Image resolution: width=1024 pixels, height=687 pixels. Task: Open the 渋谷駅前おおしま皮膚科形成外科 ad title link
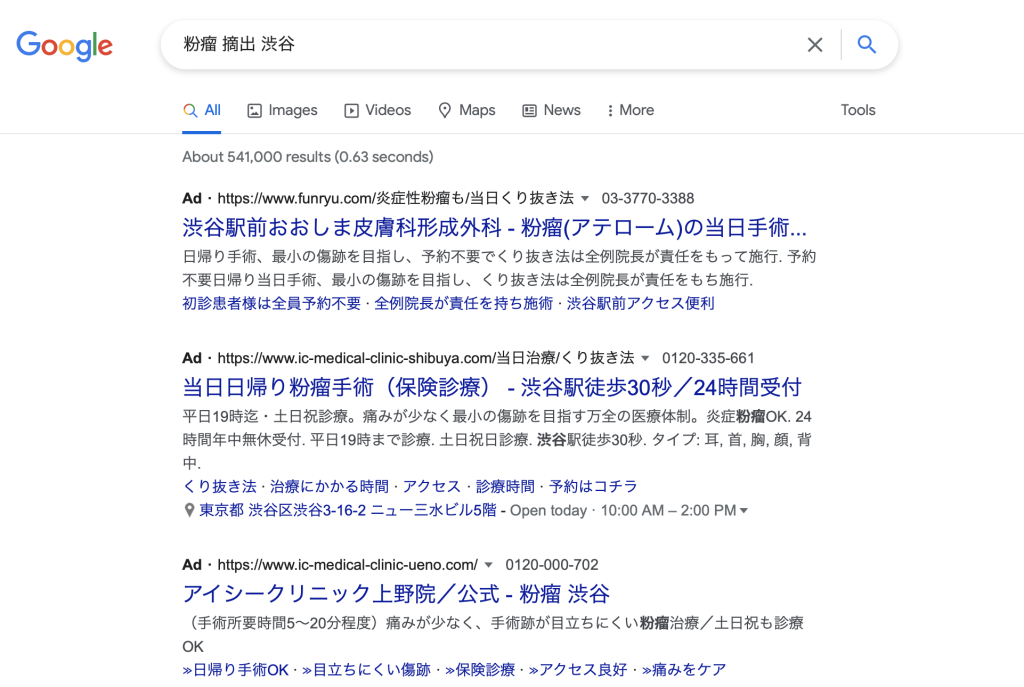coord(494,227)
